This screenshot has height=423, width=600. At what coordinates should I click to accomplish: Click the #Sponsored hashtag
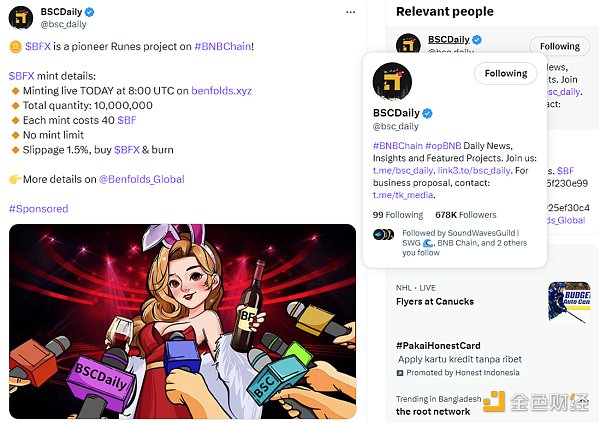point(38,208)
